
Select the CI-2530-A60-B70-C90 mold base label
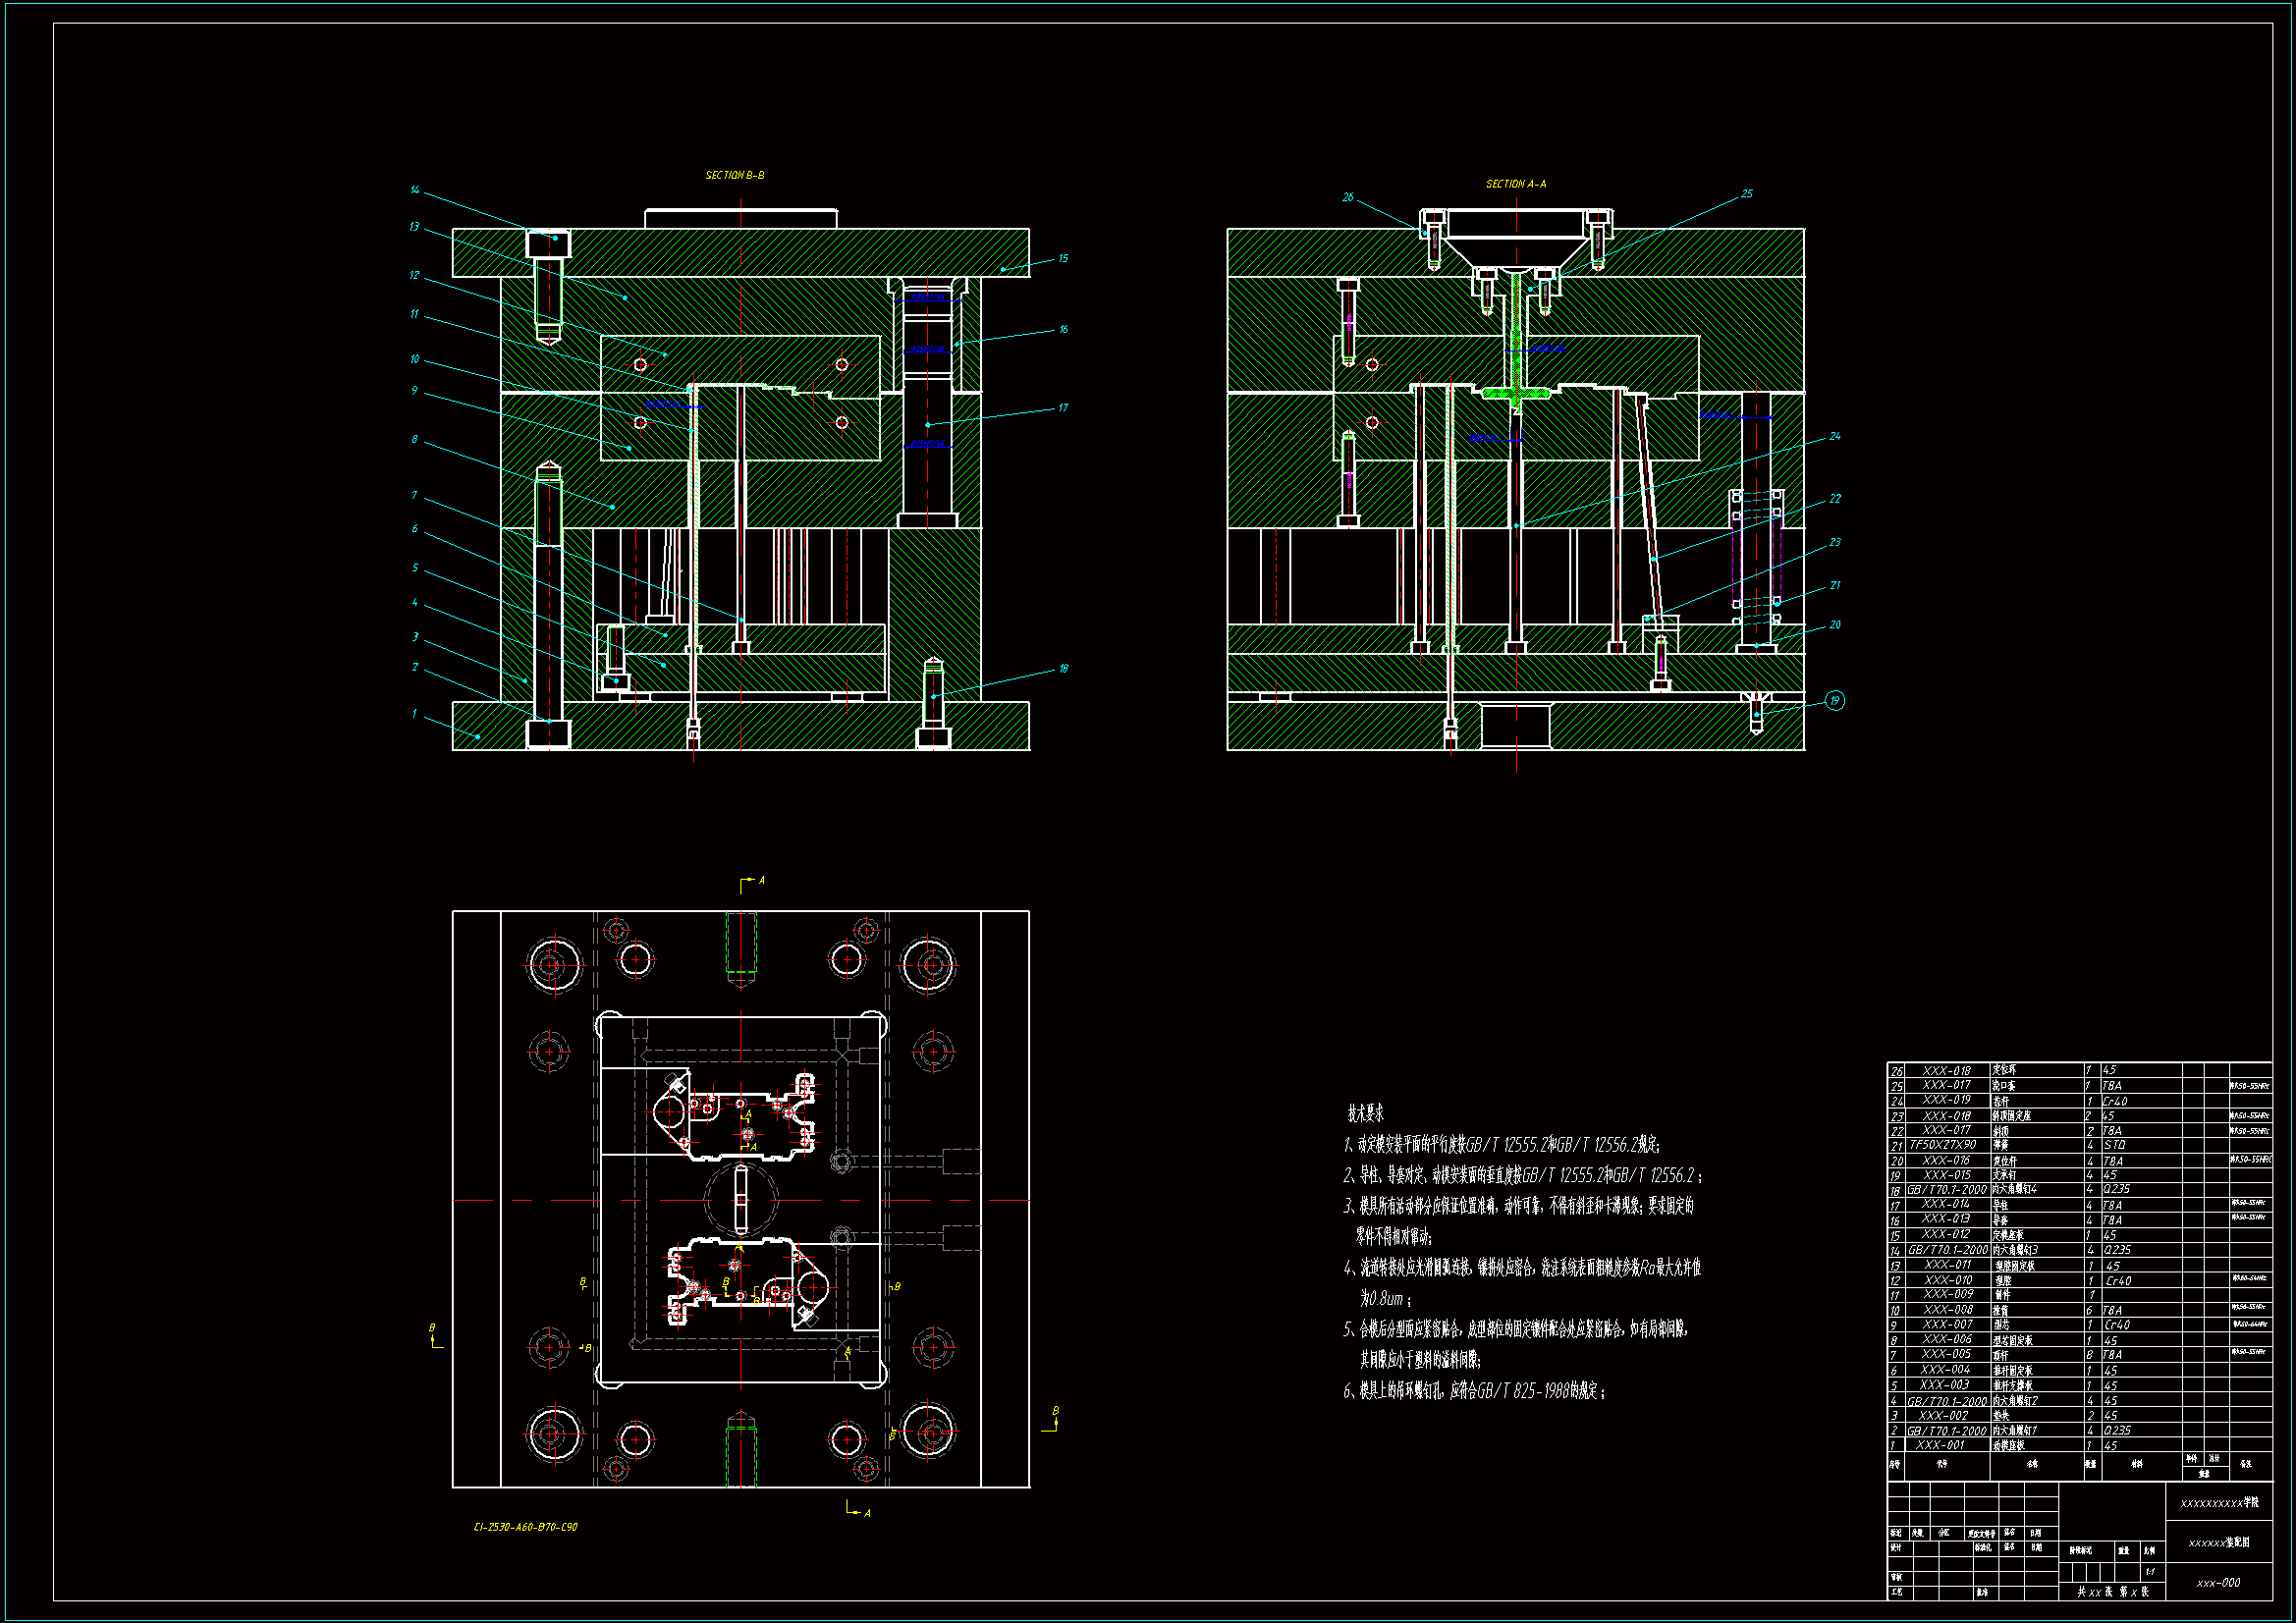click(525, 1527)
